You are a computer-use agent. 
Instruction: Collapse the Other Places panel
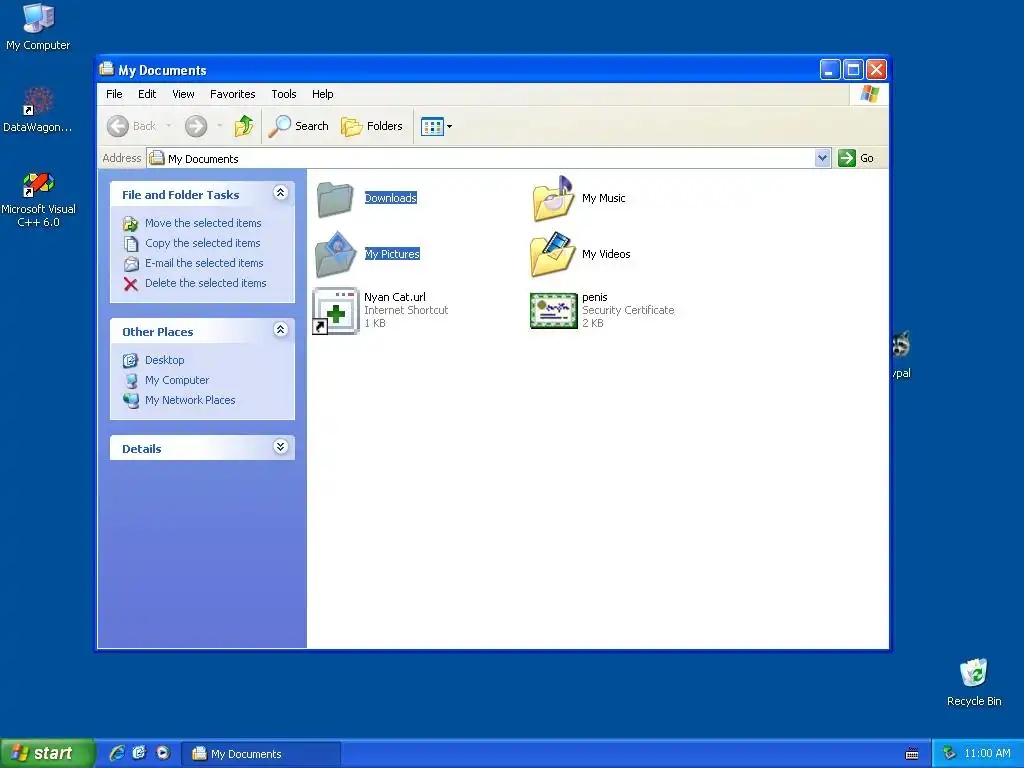pyautogui.click(x=280, y=330)
